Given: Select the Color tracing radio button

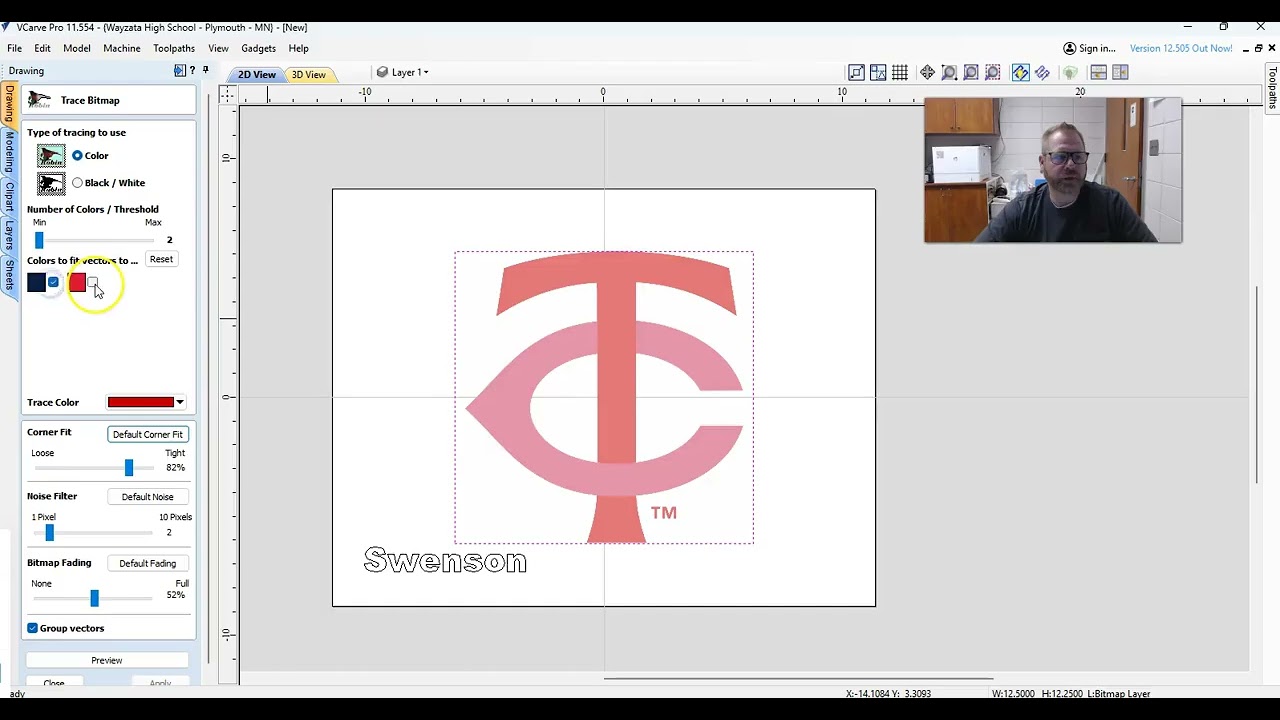Looking at the screenshot, I should pos(77,156).
